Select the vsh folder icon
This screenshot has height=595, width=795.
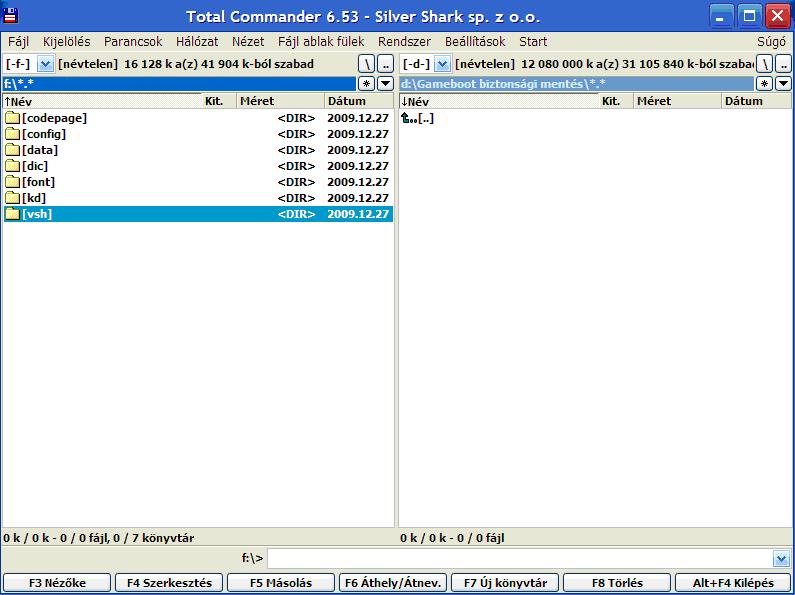point(12,214)
